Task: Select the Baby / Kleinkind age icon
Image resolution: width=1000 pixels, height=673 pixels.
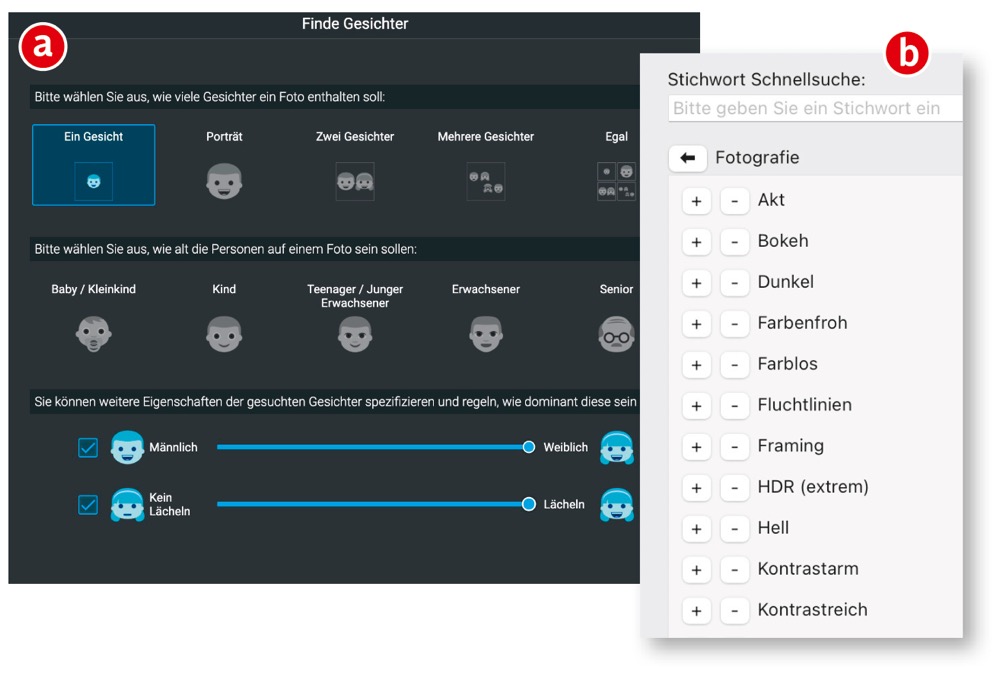Action: [x=93, y=333]
